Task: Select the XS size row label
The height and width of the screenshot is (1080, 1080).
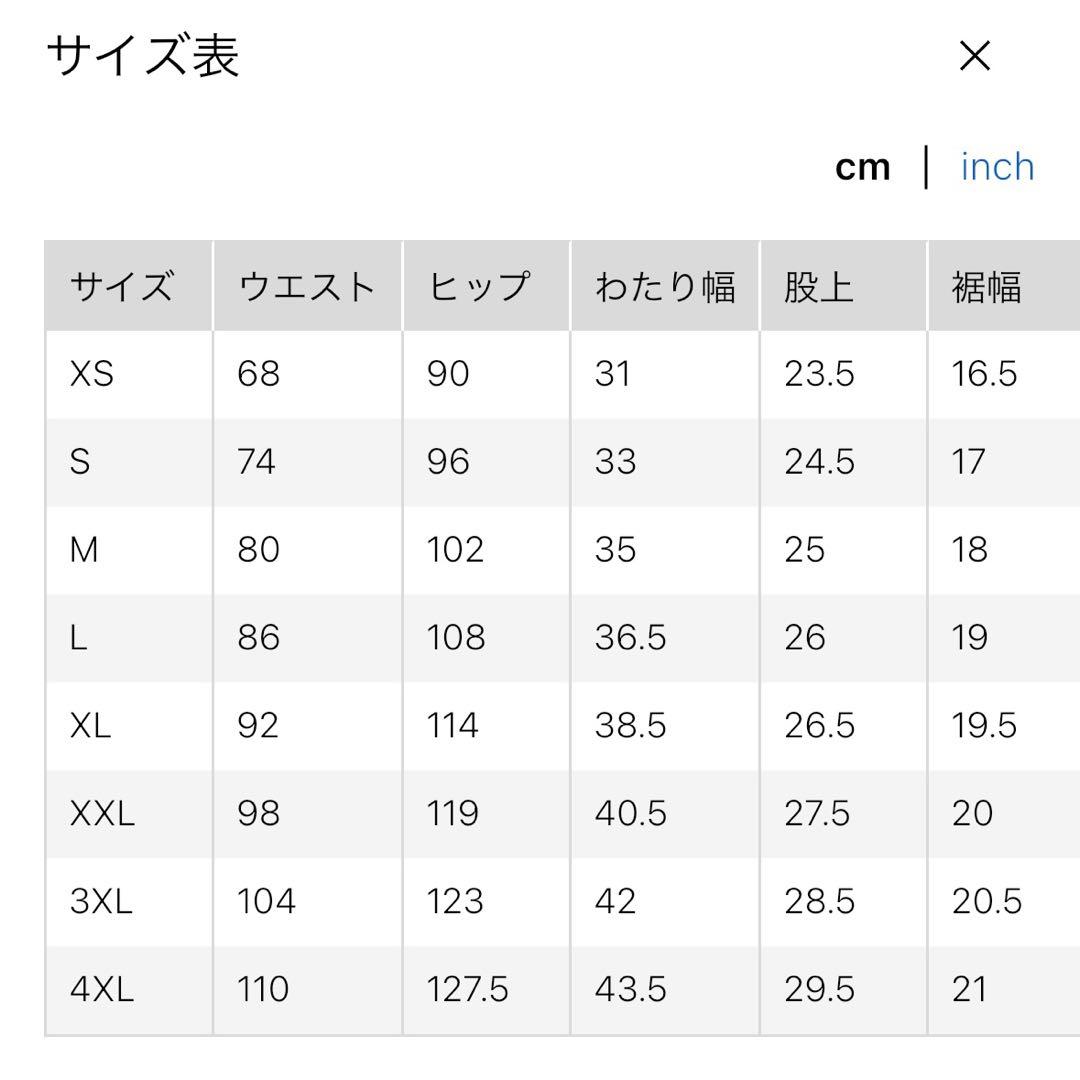Action: tap(92, 374)
